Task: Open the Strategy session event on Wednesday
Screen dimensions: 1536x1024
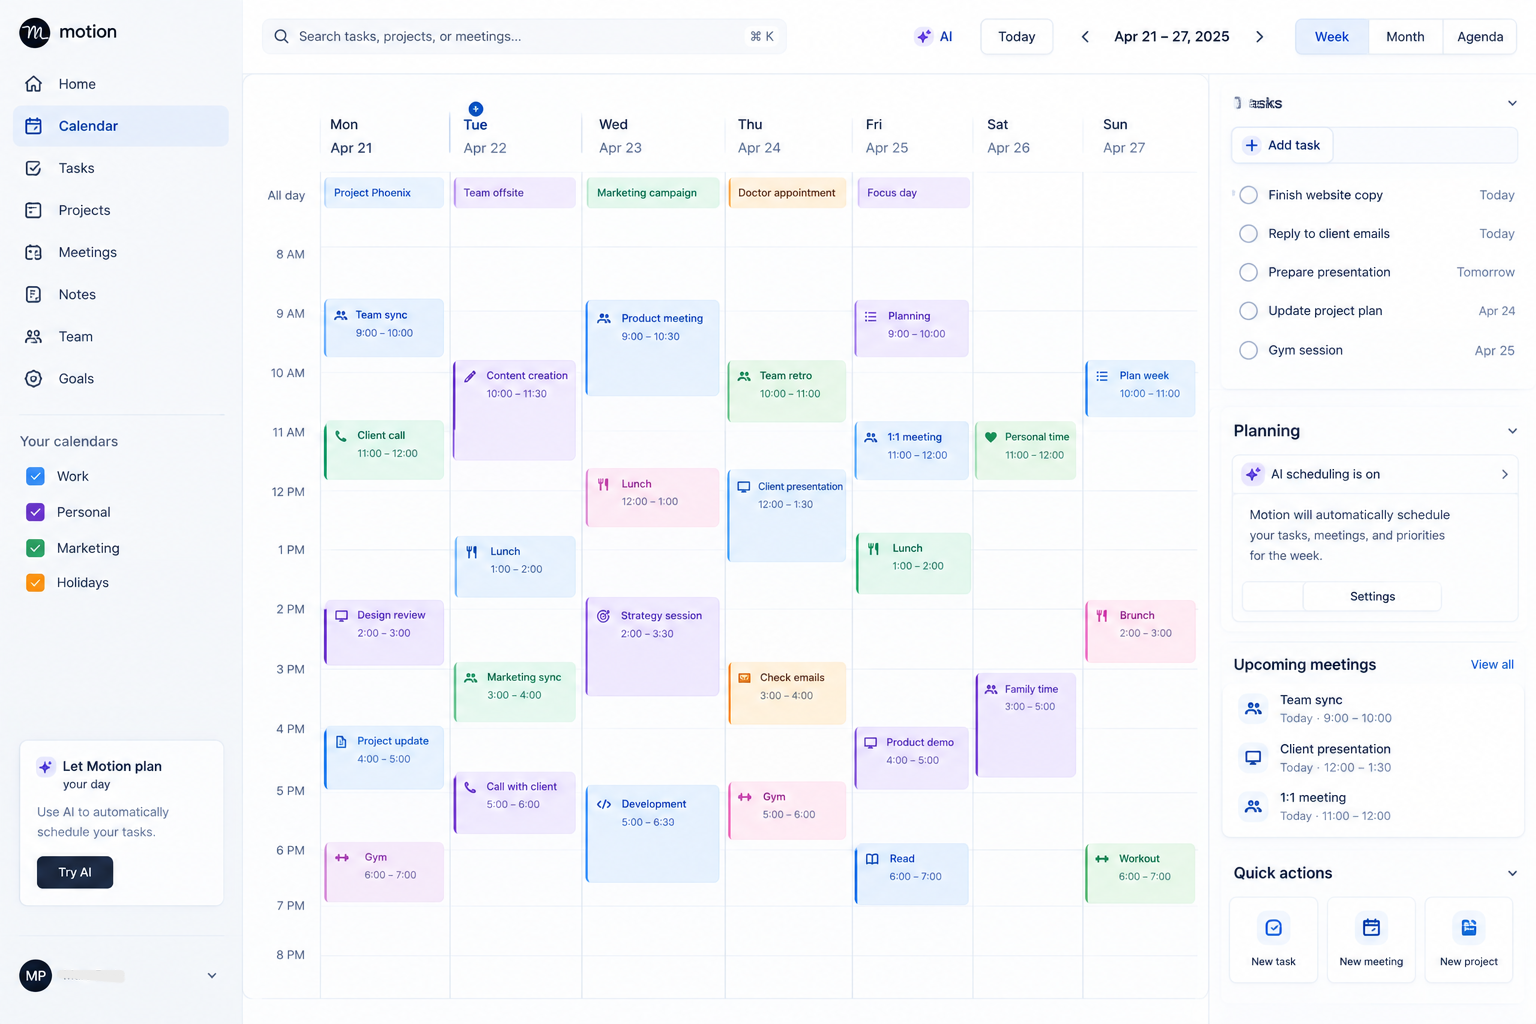Action: pos(652,647)
